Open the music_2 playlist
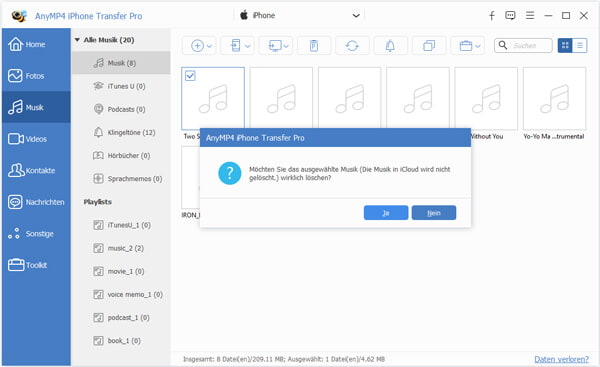 coord(121,248)
